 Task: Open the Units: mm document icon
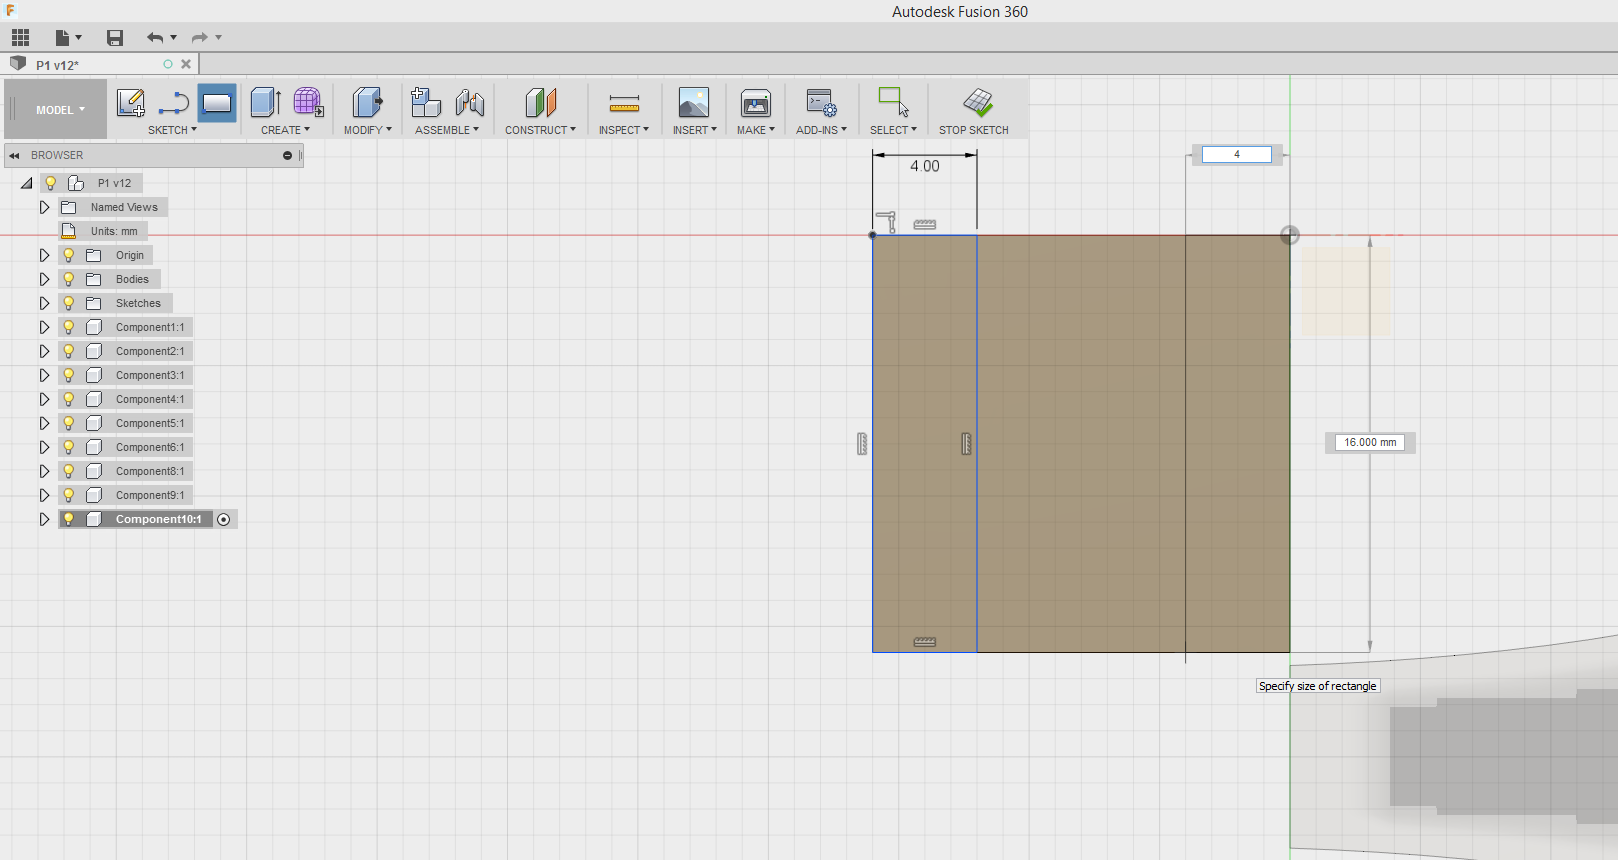click(x=69, y=231)
